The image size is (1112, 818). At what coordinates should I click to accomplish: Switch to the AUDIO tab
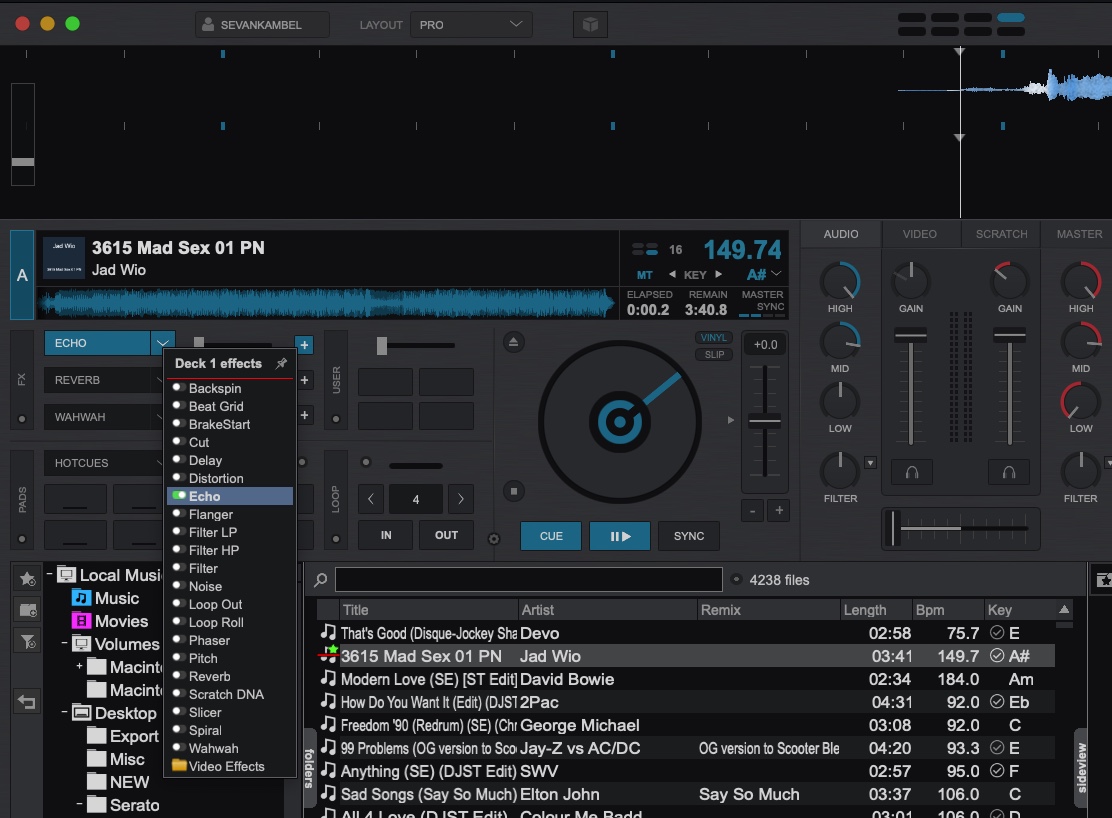841,234
